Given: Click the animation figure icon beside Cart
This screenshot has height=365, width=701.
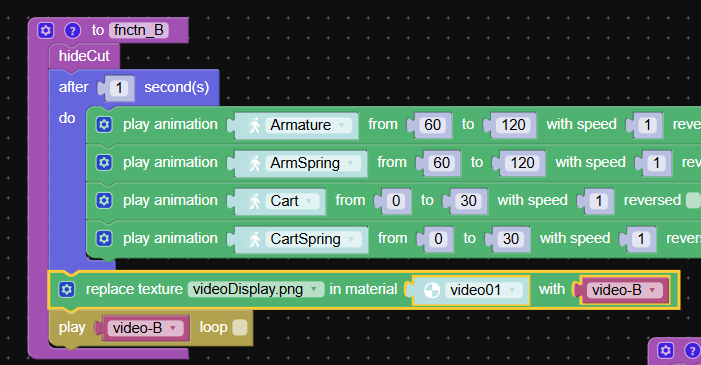Looking at the screenshot, I should coord(255,201).
